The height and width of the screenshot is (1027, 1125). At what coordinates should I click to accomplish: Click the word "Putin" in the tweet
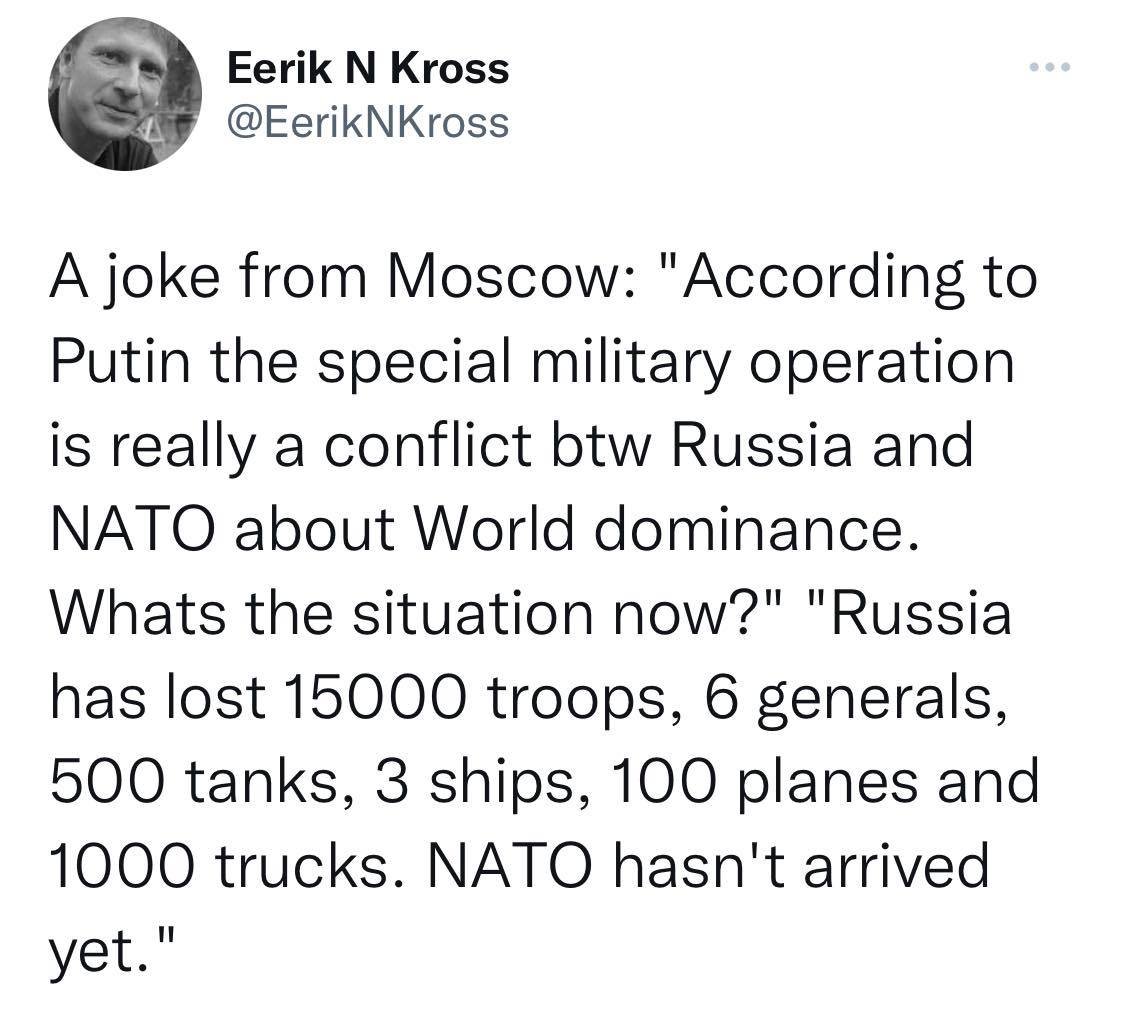pyautogui.click(x=120, y=360)
